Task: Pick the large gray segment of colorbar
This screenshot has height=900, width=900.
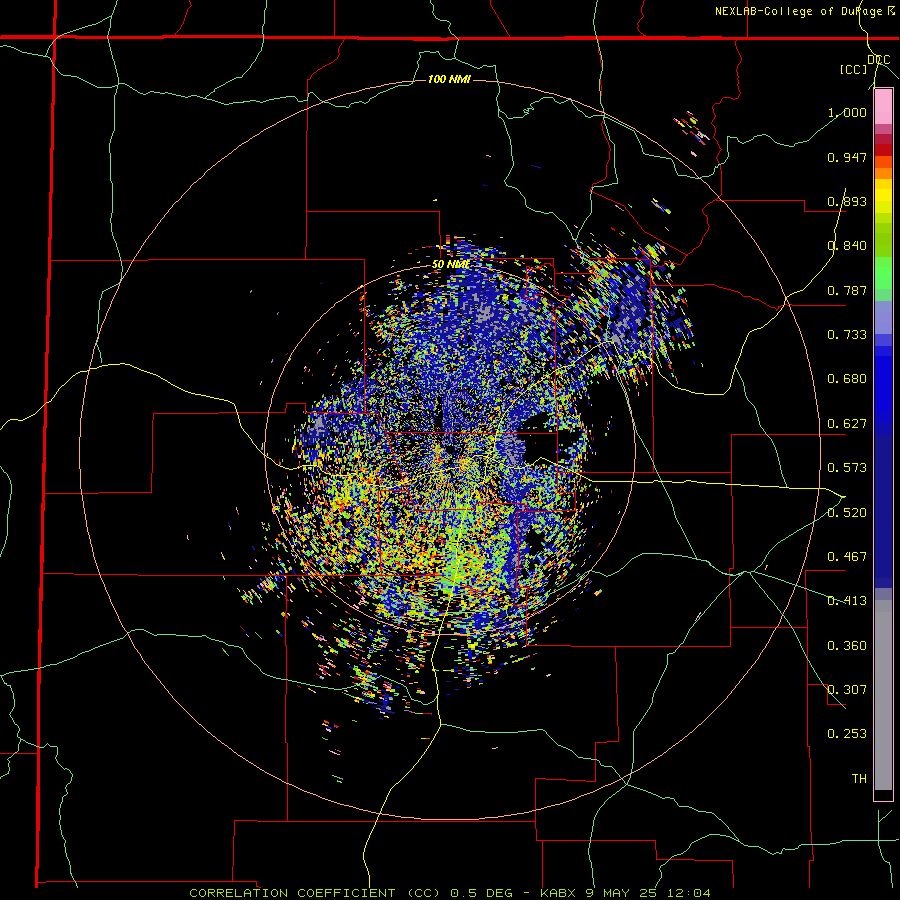Action: [x=883, y=695]
